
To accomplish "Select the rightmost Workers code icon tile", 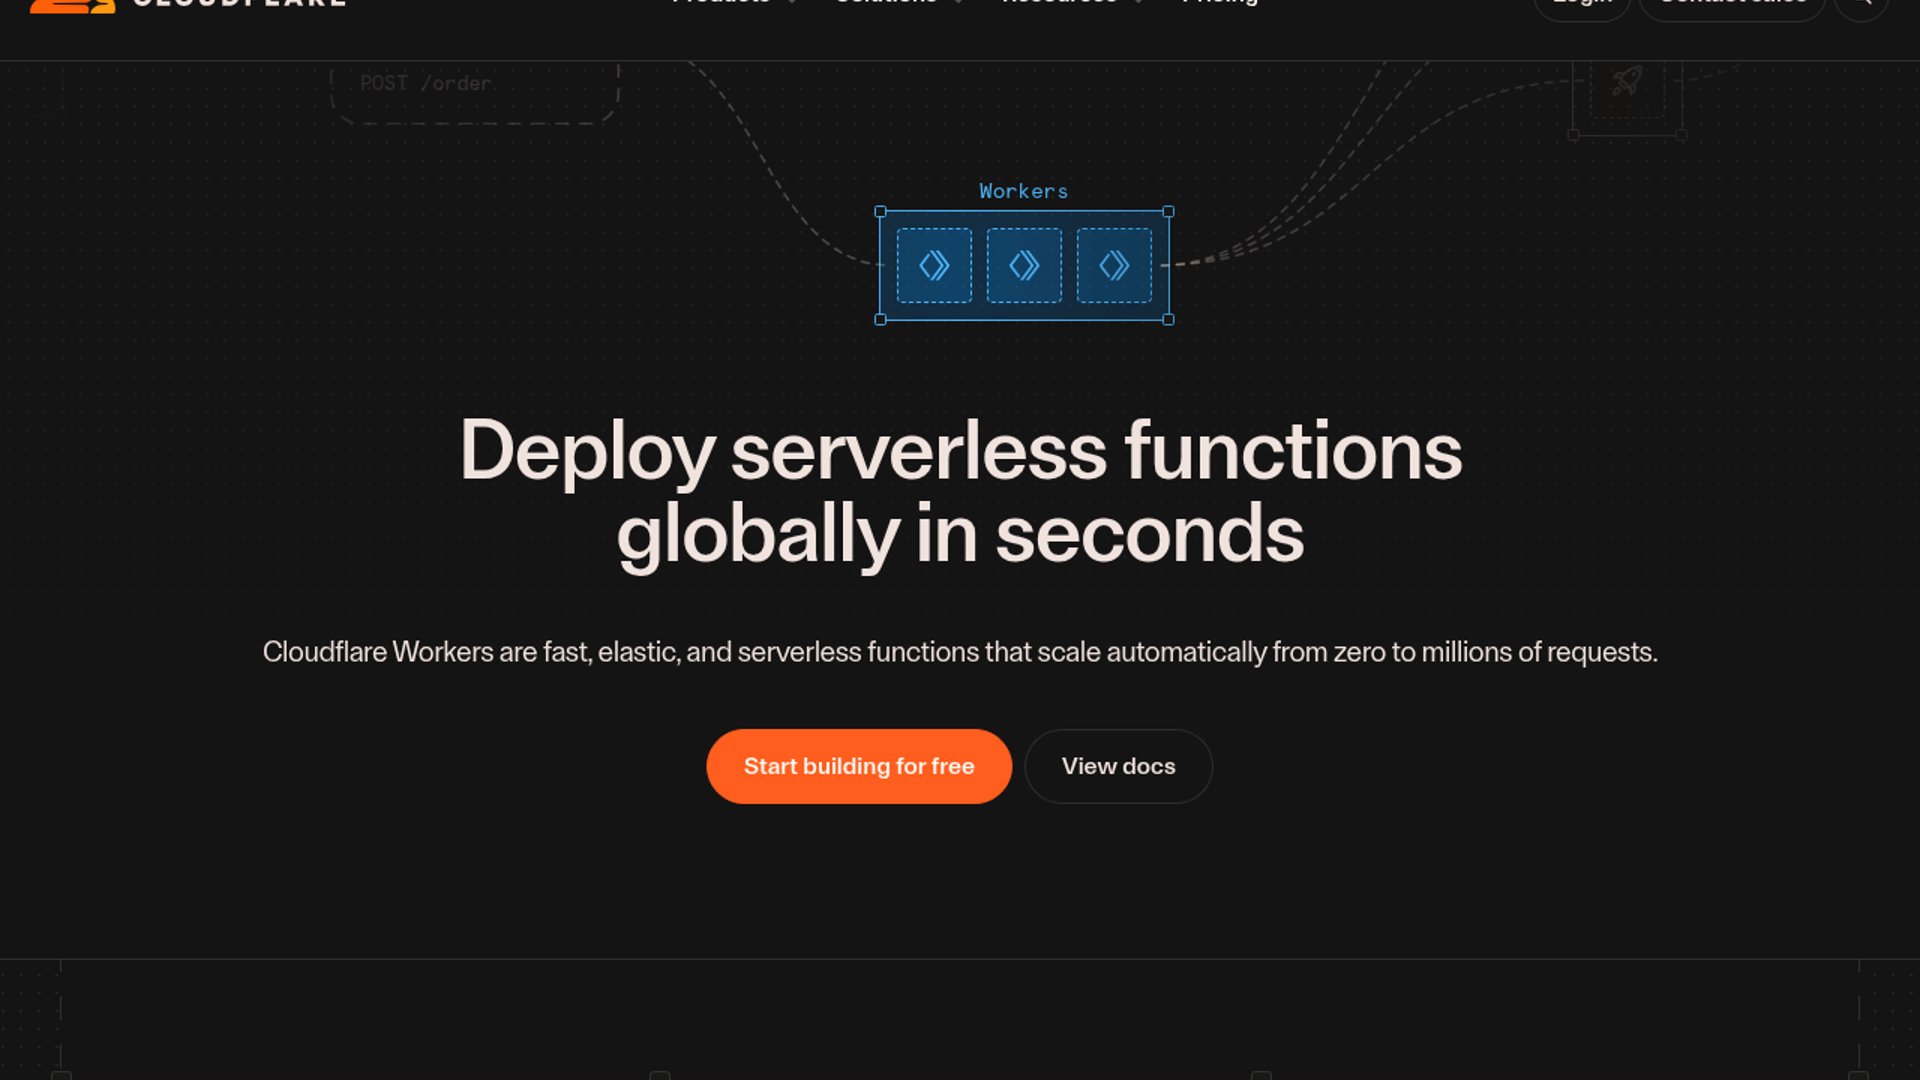I will (1114, 265).
